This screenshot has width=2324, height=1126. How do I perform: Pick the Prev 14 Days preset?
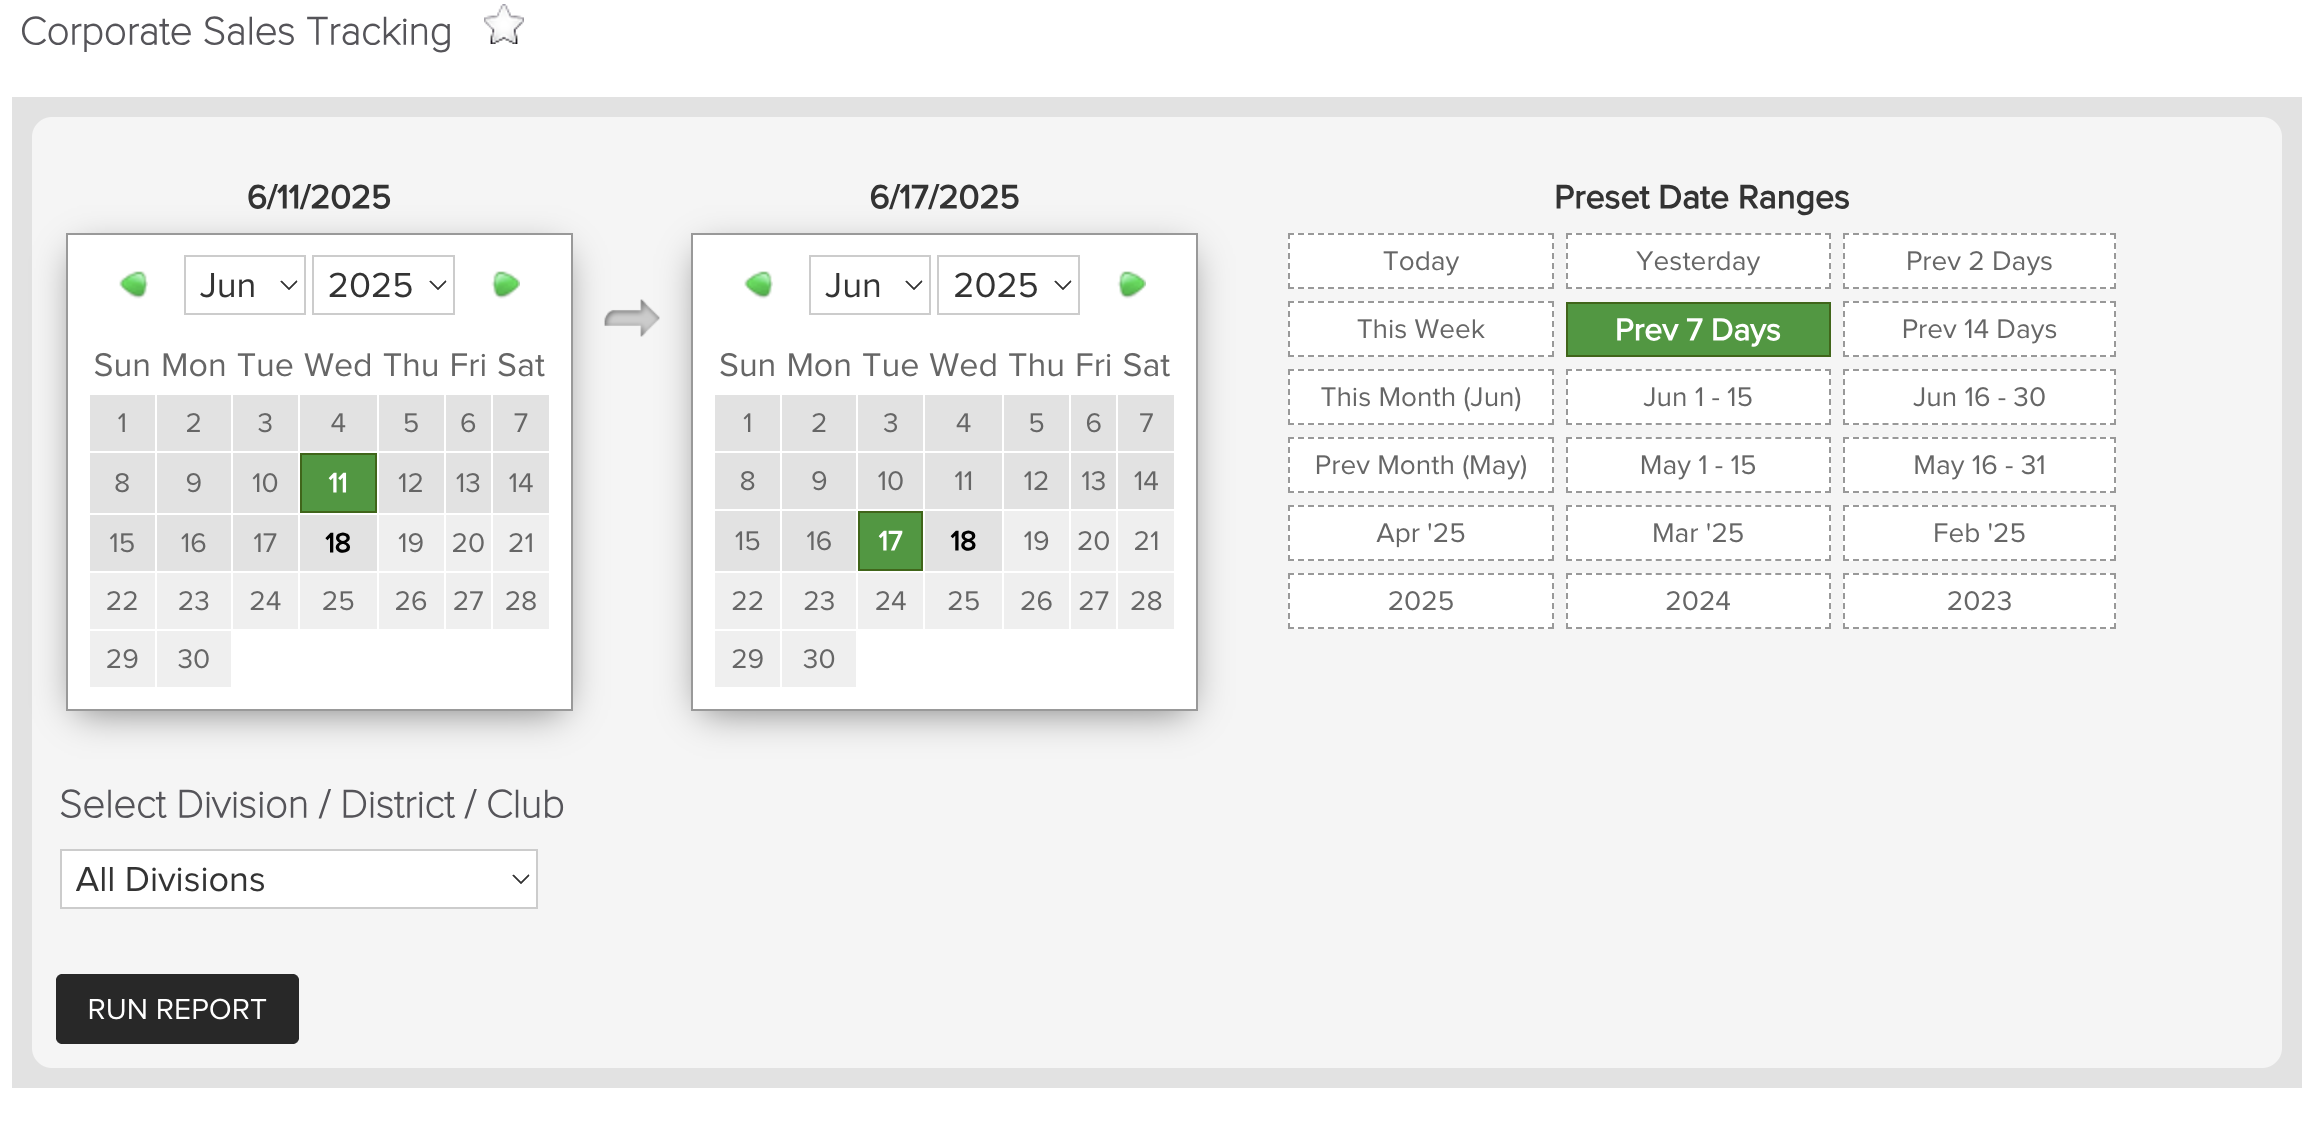click(x=1979, y=329)
